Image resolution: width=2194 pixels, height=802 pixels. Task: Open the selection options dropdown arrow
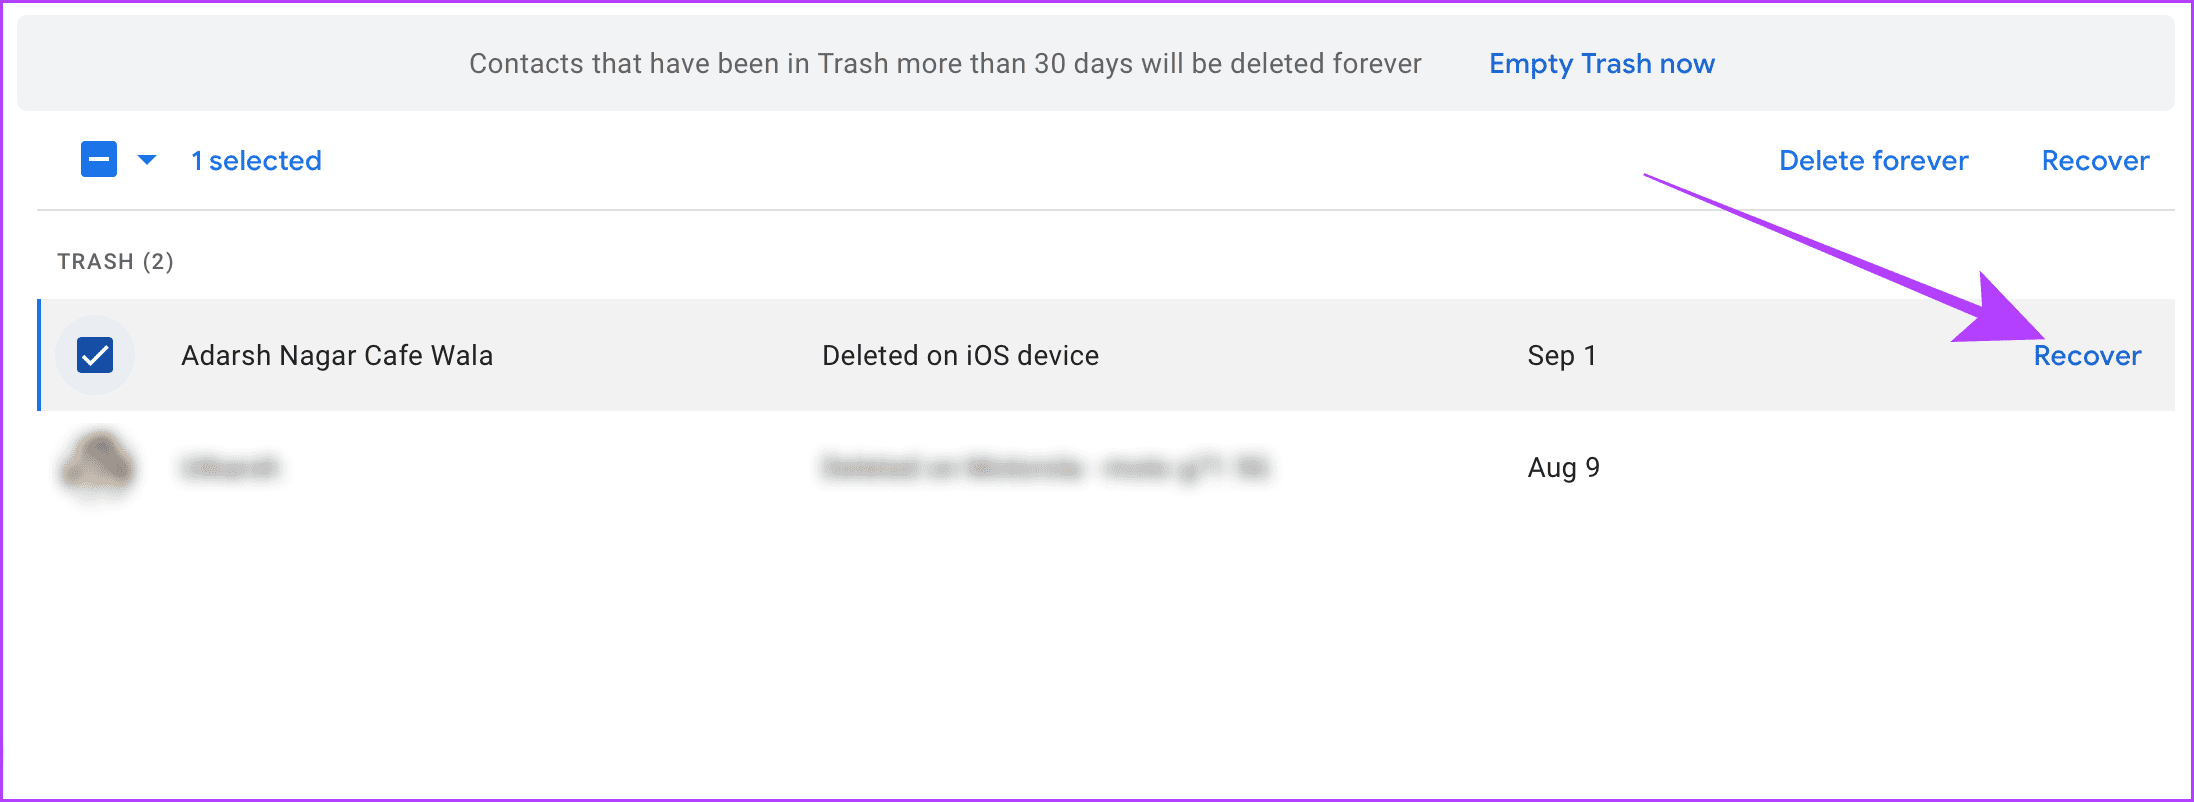click(147, 159)
